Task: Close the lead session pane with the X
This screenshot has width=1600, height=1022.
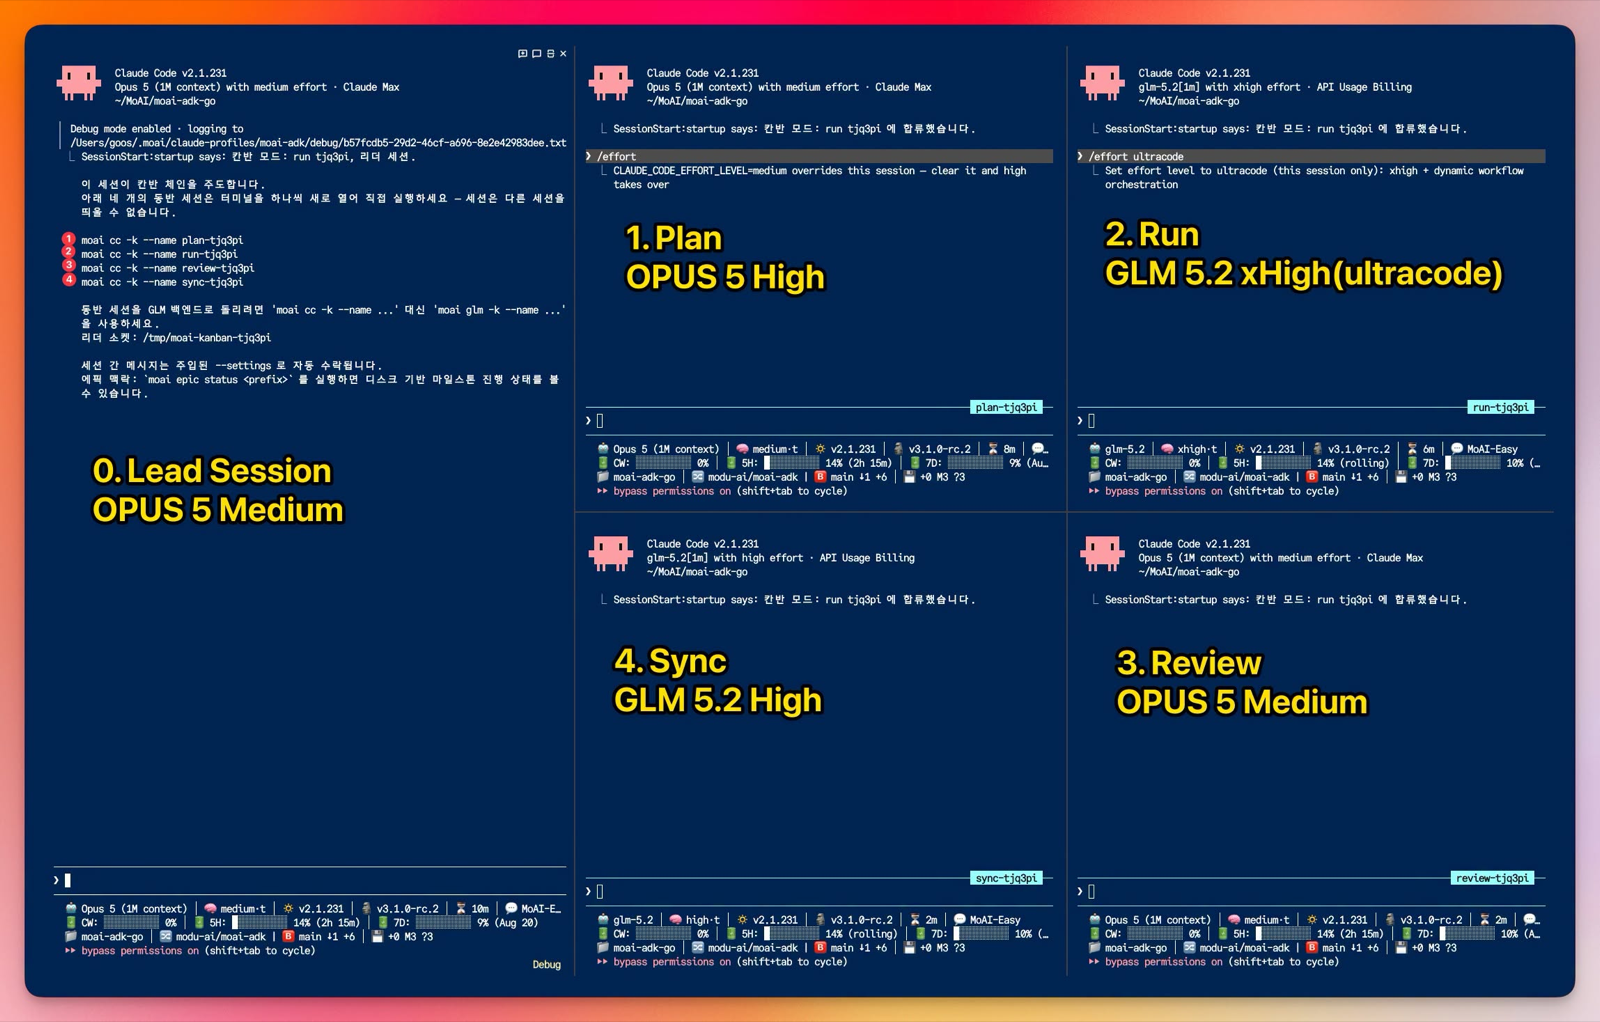Action: point(563,54)
